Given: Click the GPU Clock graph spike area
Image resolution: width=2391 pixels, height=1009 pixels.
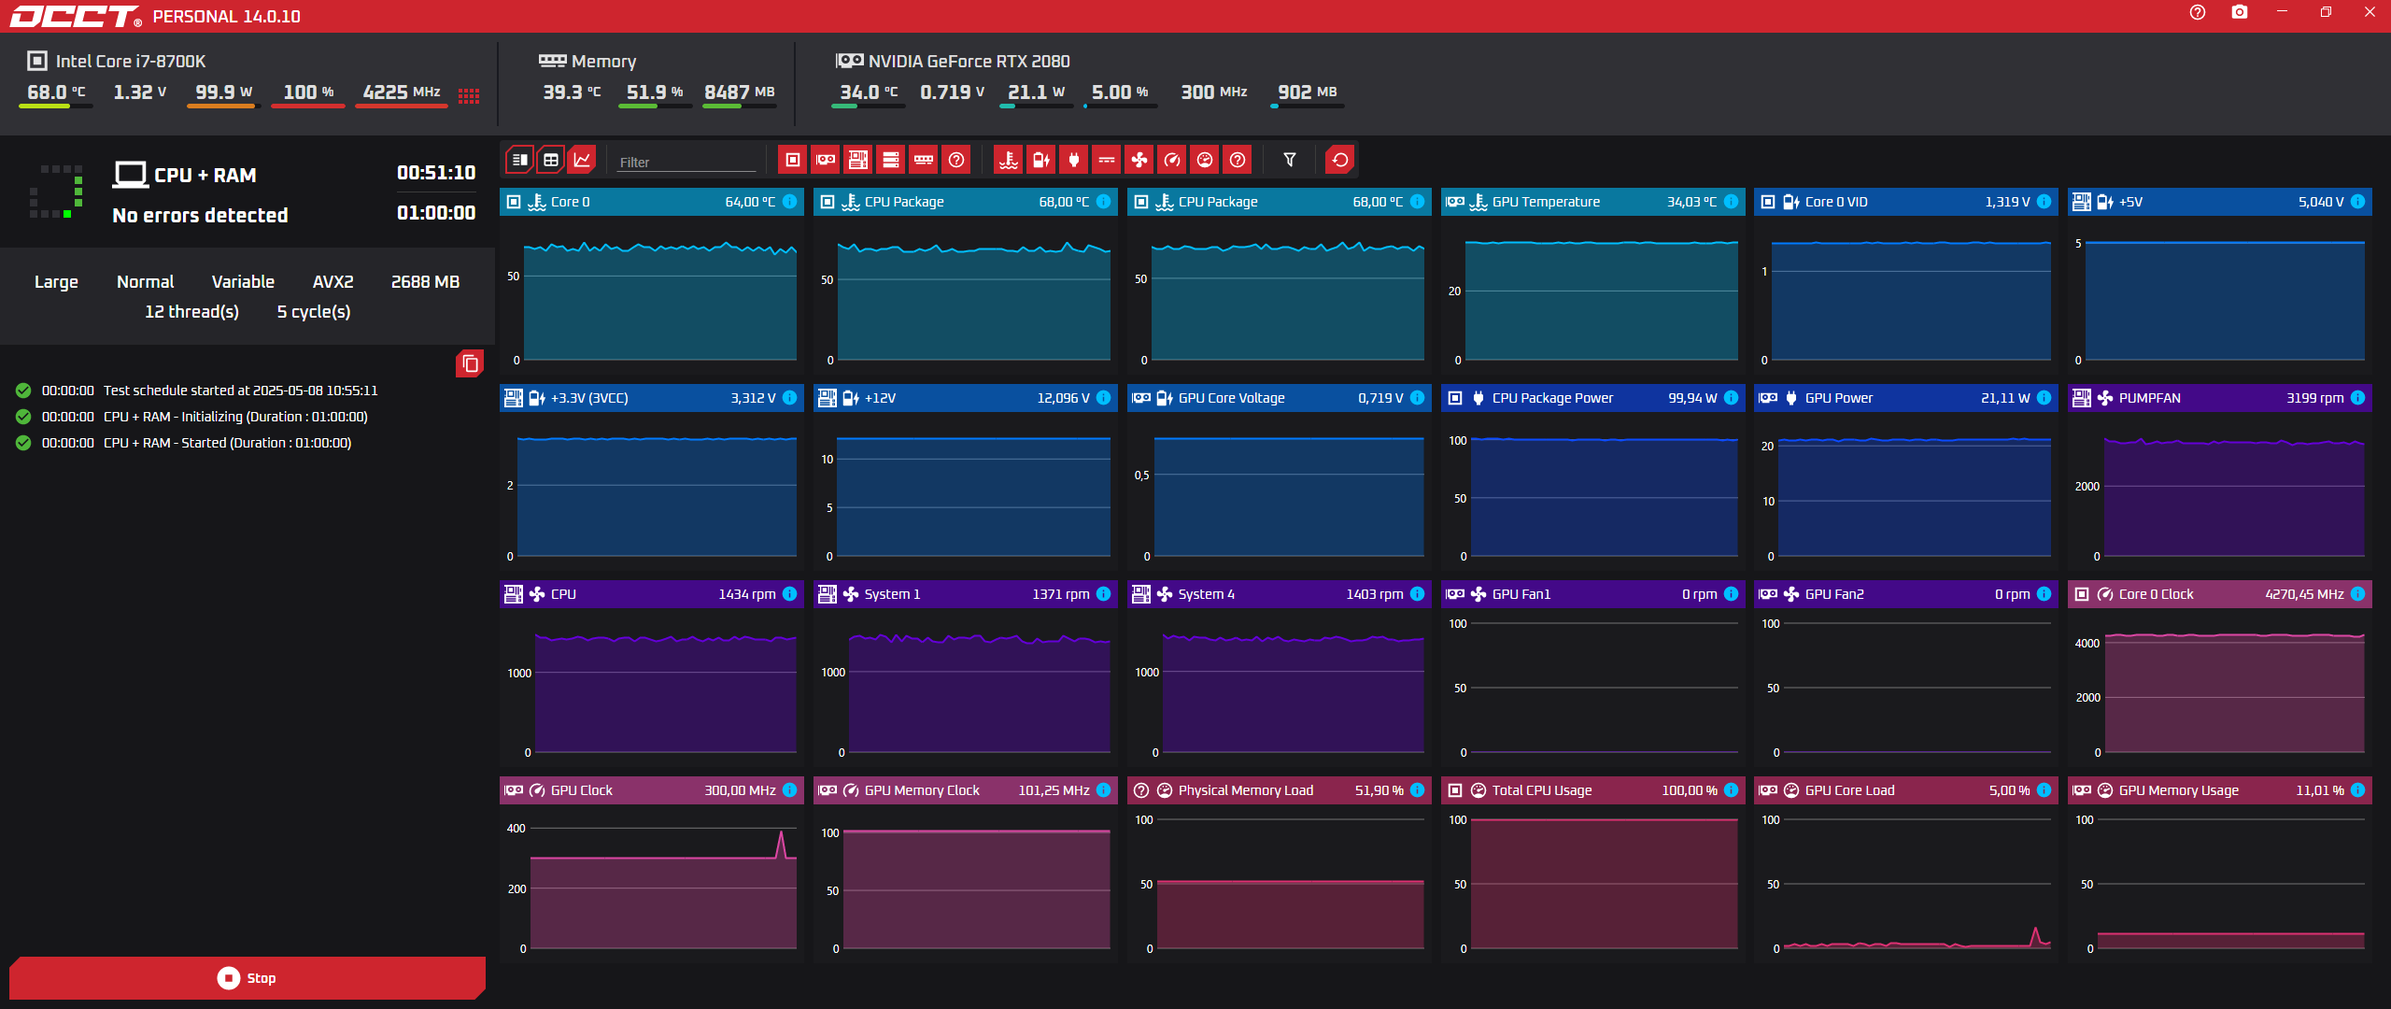Looking at the screenshot, I should 782,845.
